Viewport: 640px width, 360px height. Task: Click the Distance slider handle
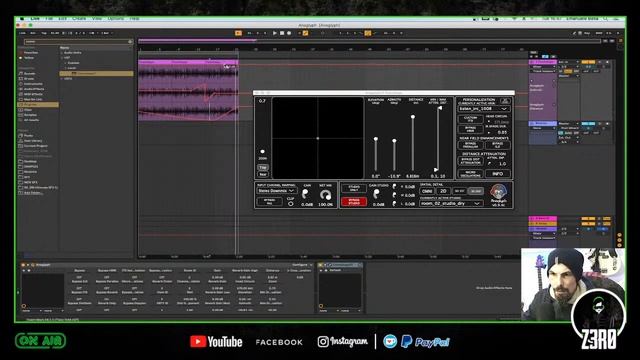point(413,117)
